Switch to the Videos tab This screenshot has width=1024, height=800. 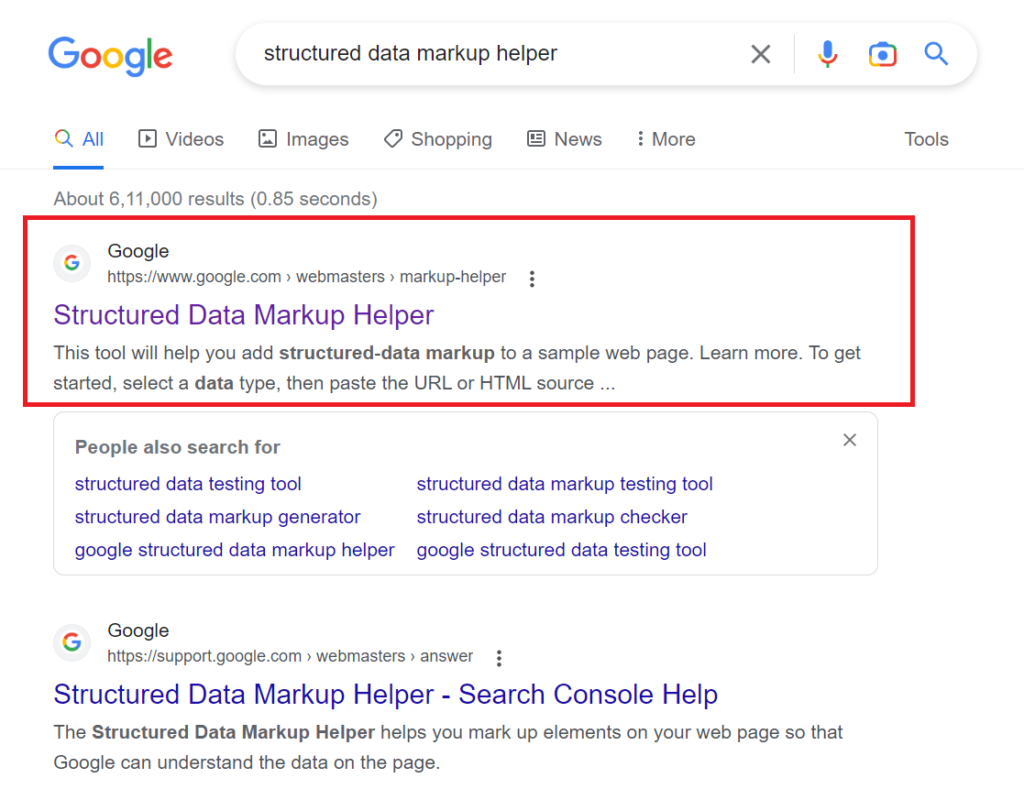[x=181, y=139]
